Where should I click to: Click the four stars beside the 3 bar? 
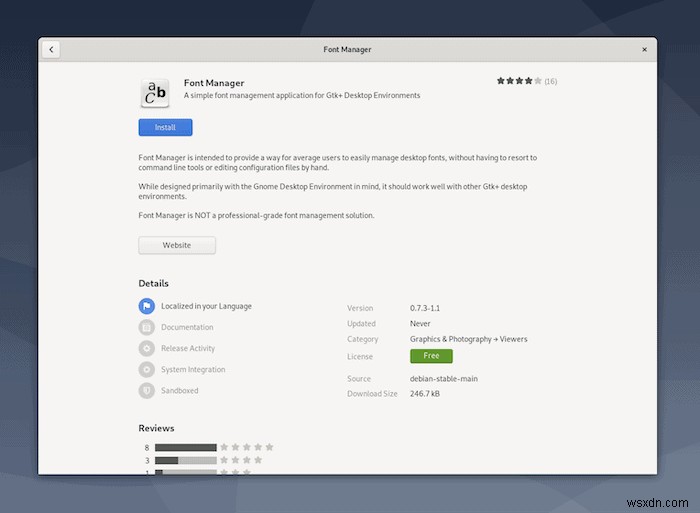(241, 460)
